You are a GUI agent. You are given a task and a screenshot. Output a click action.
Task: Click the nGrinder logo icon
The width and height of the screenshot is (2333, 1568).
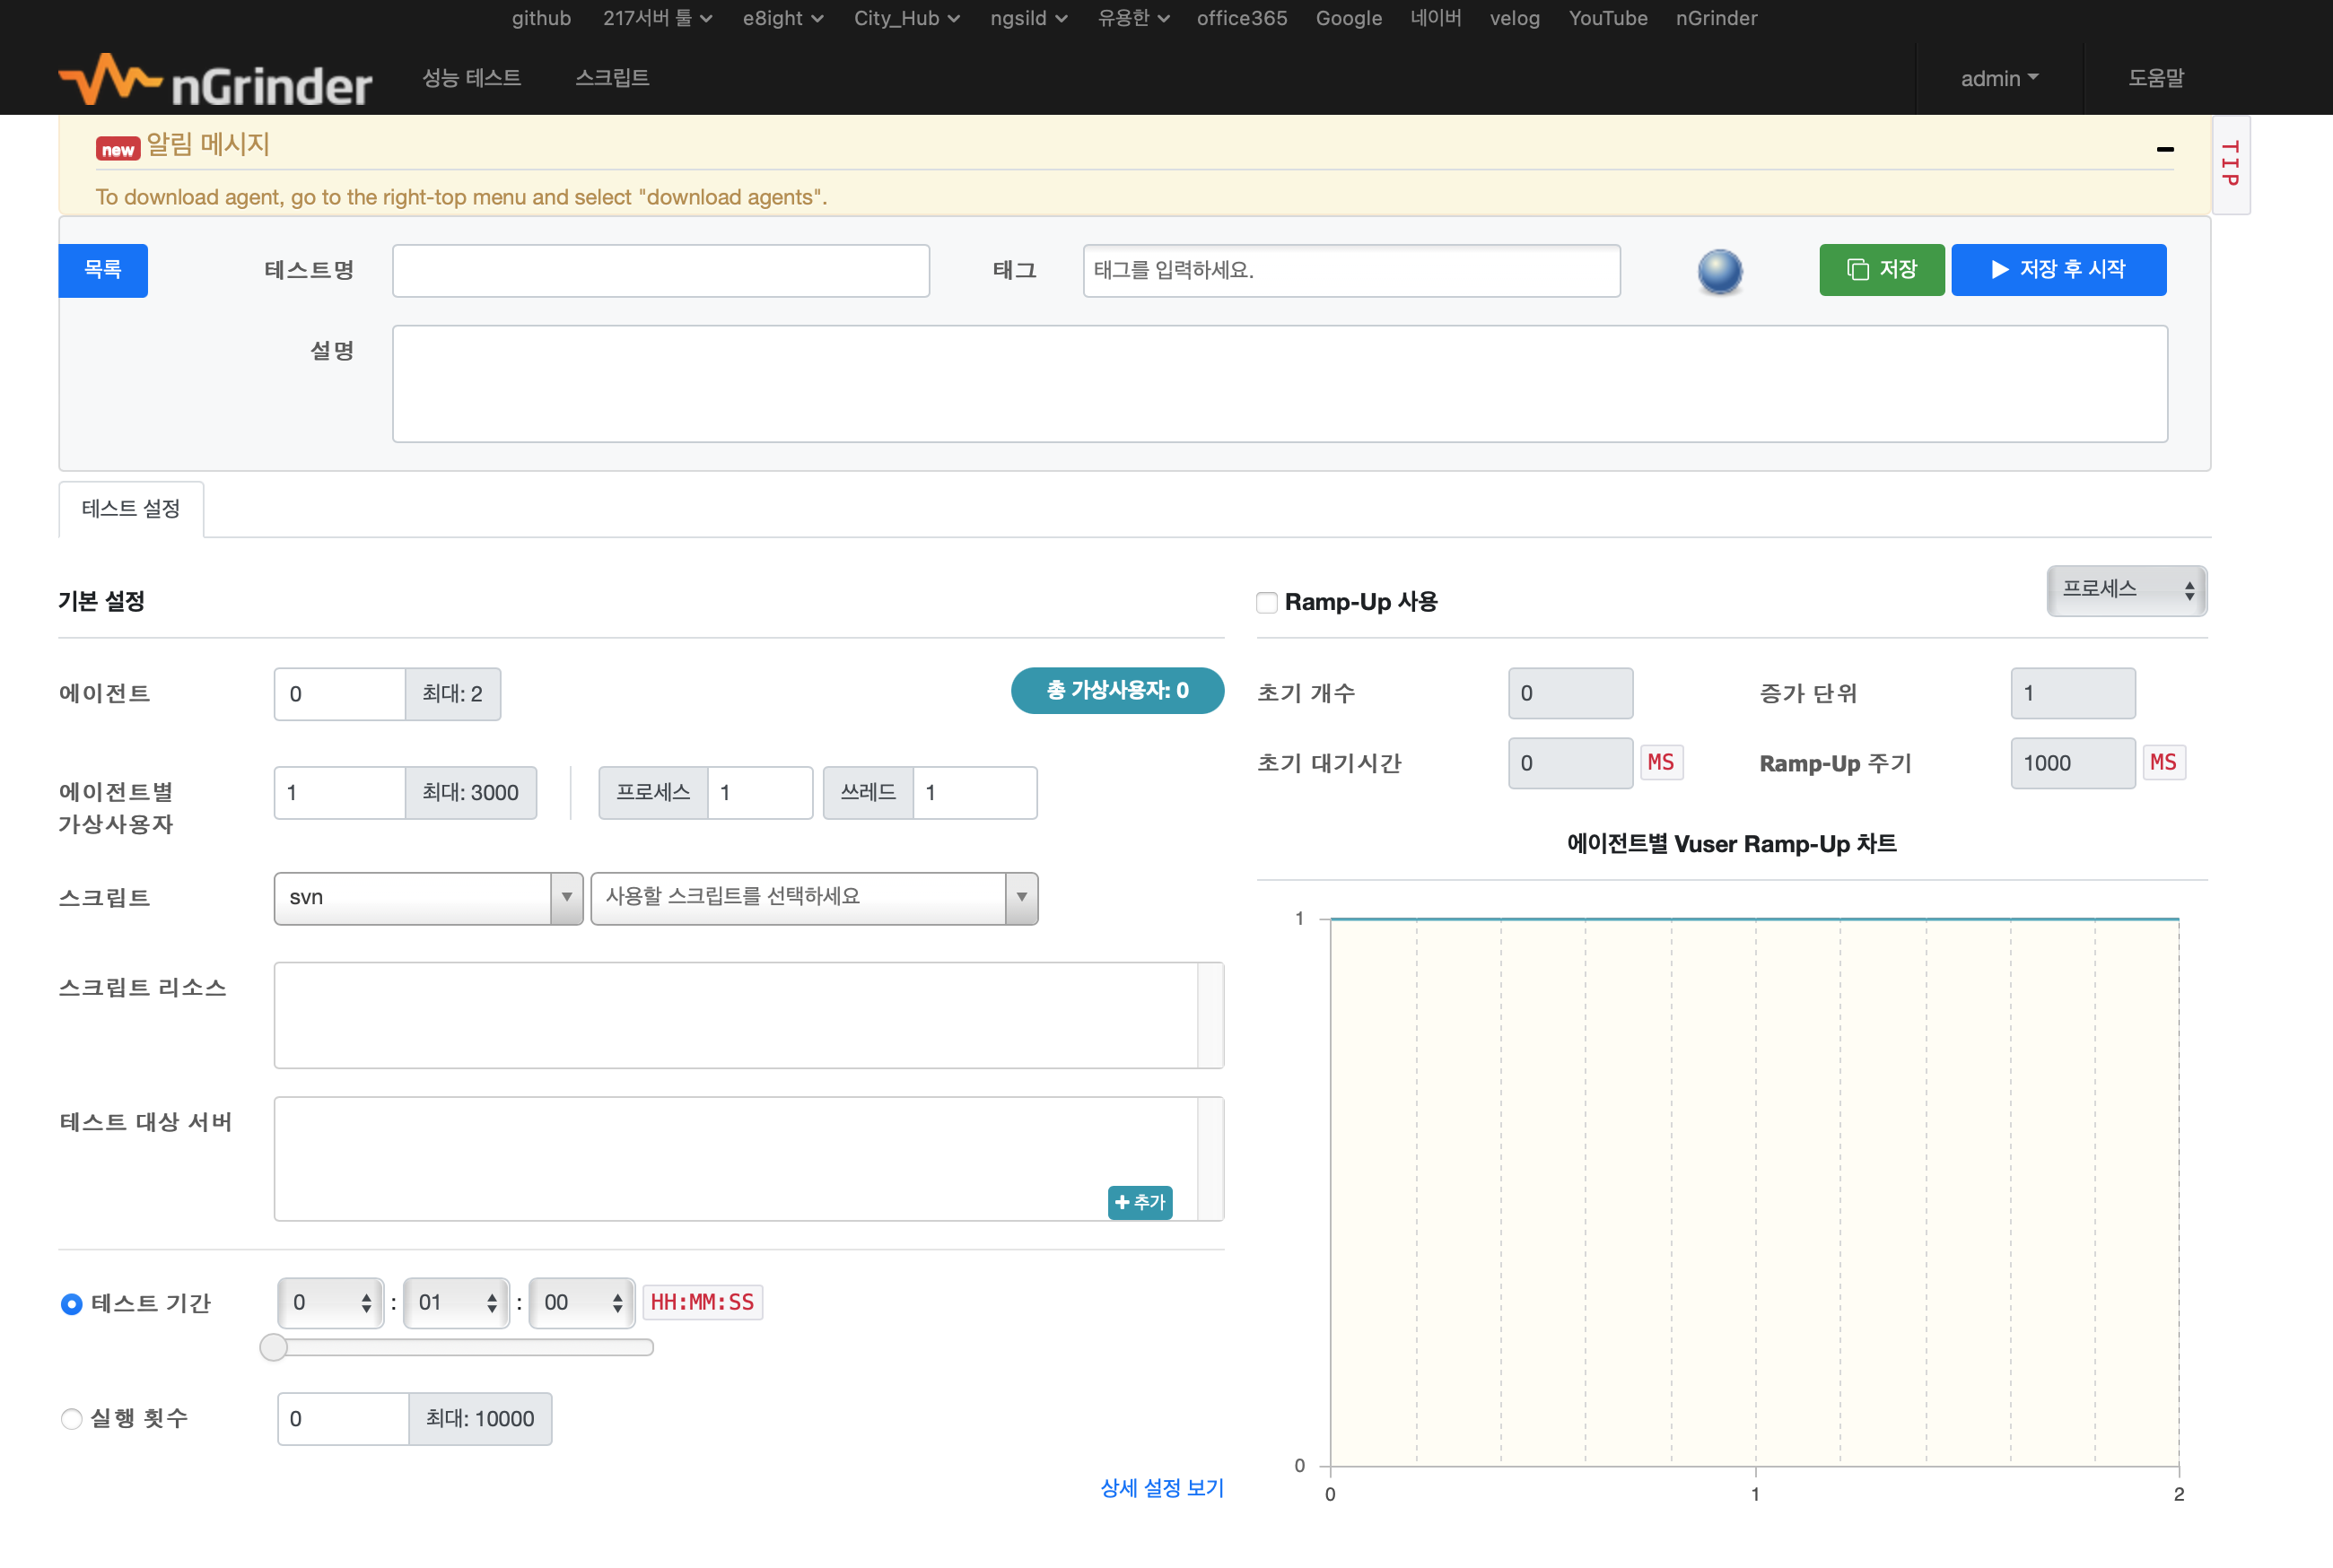(110, 80)
